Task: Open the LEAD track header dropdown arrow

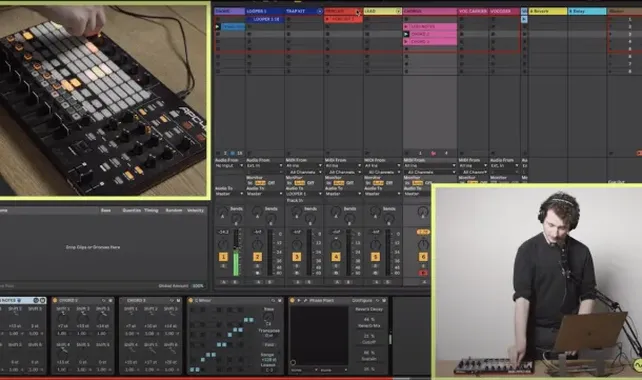Action: (398, 11)
